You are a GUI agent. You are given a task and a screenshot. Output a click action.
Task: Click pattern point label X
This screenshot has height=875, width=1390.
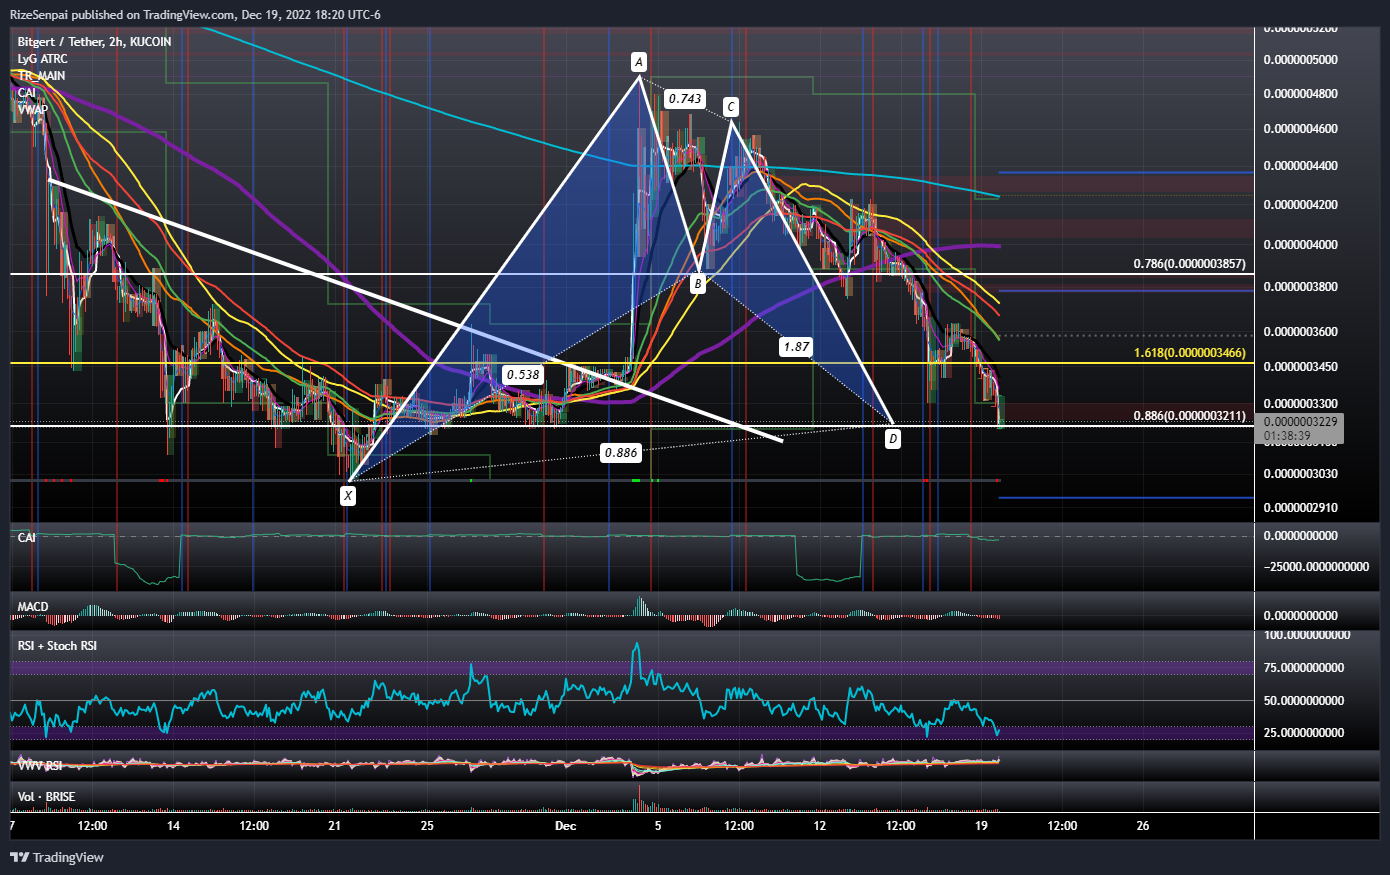[x=348, y=495]
